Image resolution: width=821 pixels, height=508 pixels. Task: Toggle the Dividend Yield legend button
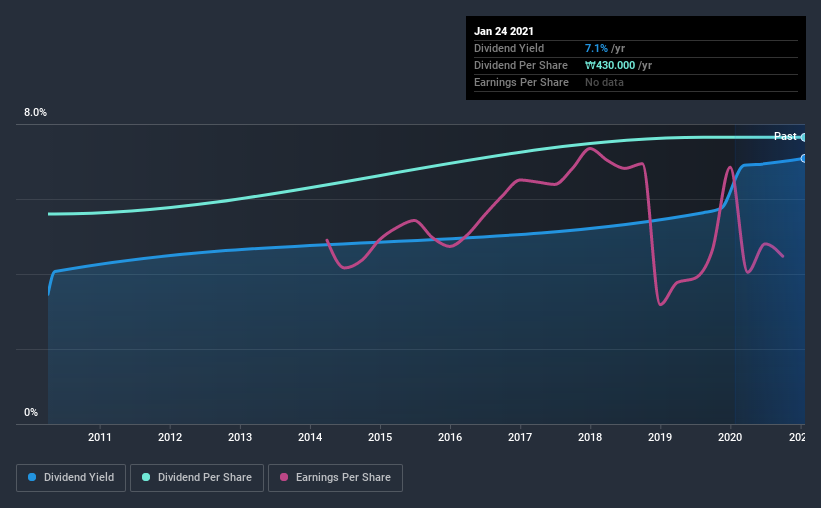click(x=71, y=478)
